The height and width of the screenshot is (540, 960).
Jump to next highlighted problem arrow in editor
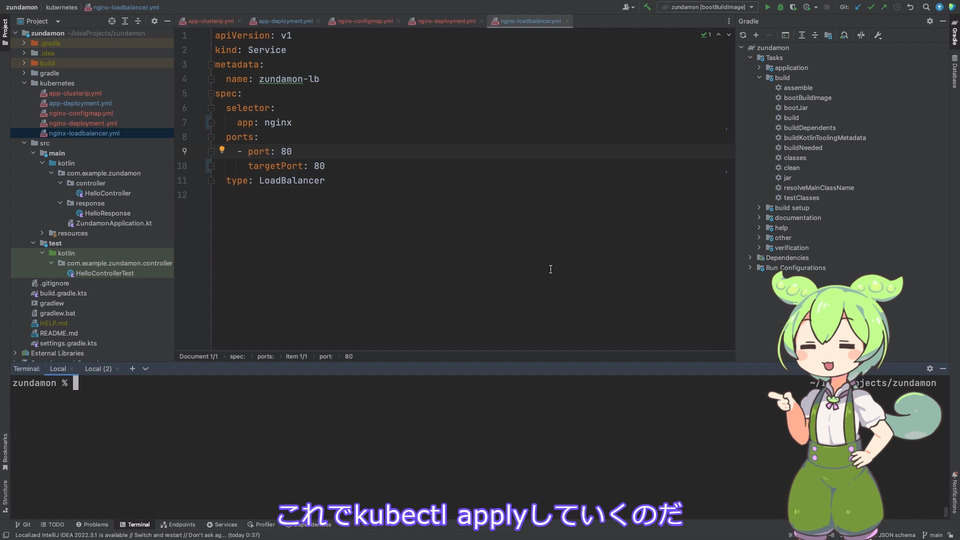click(x=729, y=35)
